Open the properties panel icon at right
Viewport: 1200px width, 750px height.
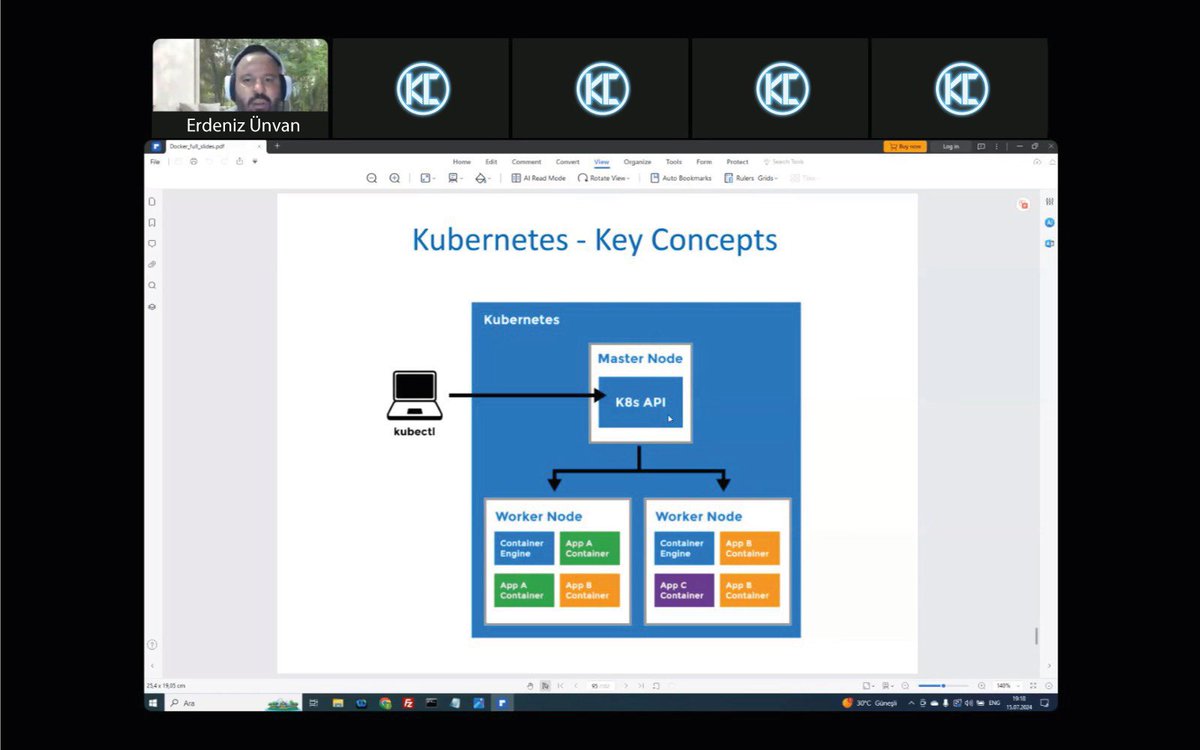coord(1049,201)
